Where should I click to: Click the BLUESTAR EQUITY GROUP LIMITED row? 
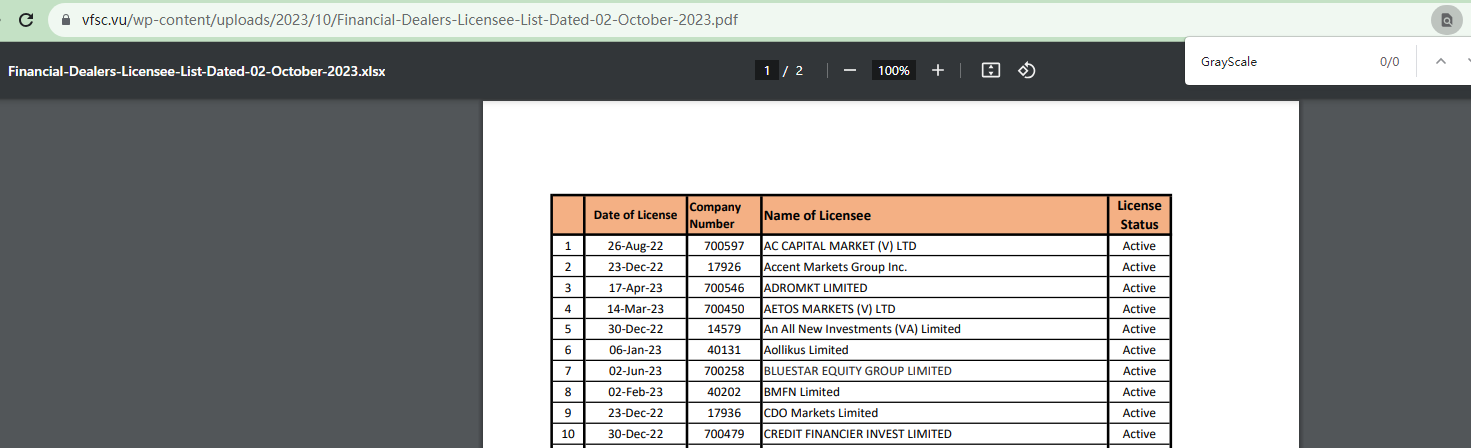(x=857, y=371)
